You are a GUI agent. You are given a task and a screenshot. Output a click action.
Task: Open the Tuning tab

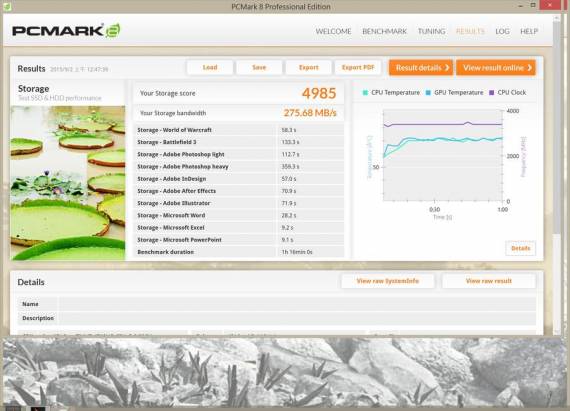click(431, 31)
